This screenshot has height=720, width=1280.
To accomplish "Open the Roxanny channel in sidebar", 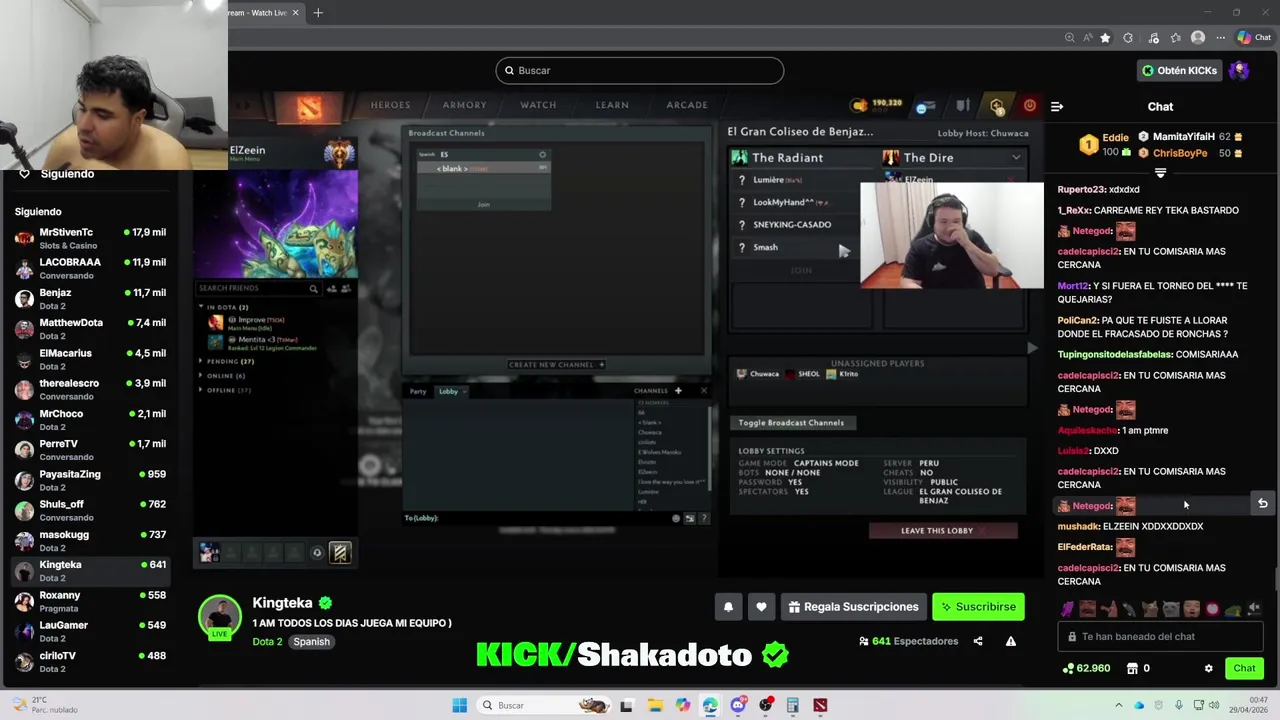I will point(90,601).
